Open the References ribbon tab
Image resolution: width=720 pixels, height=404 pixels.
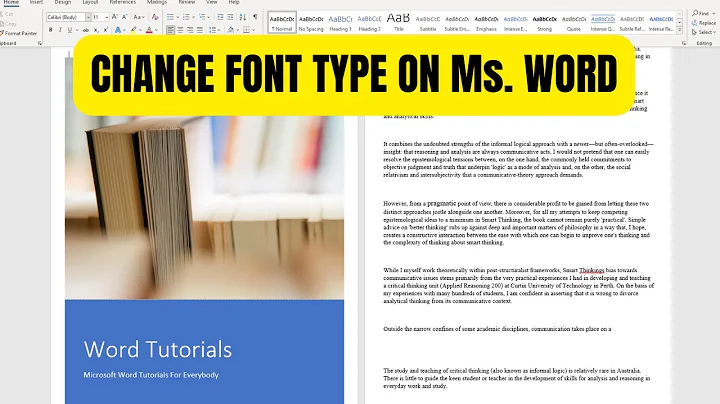123,2
